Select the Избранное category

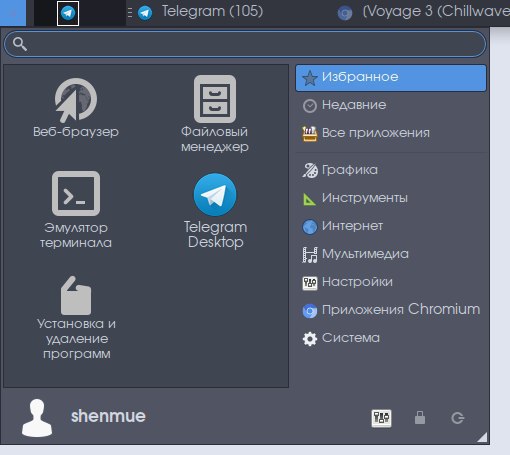tap(391, 78)
